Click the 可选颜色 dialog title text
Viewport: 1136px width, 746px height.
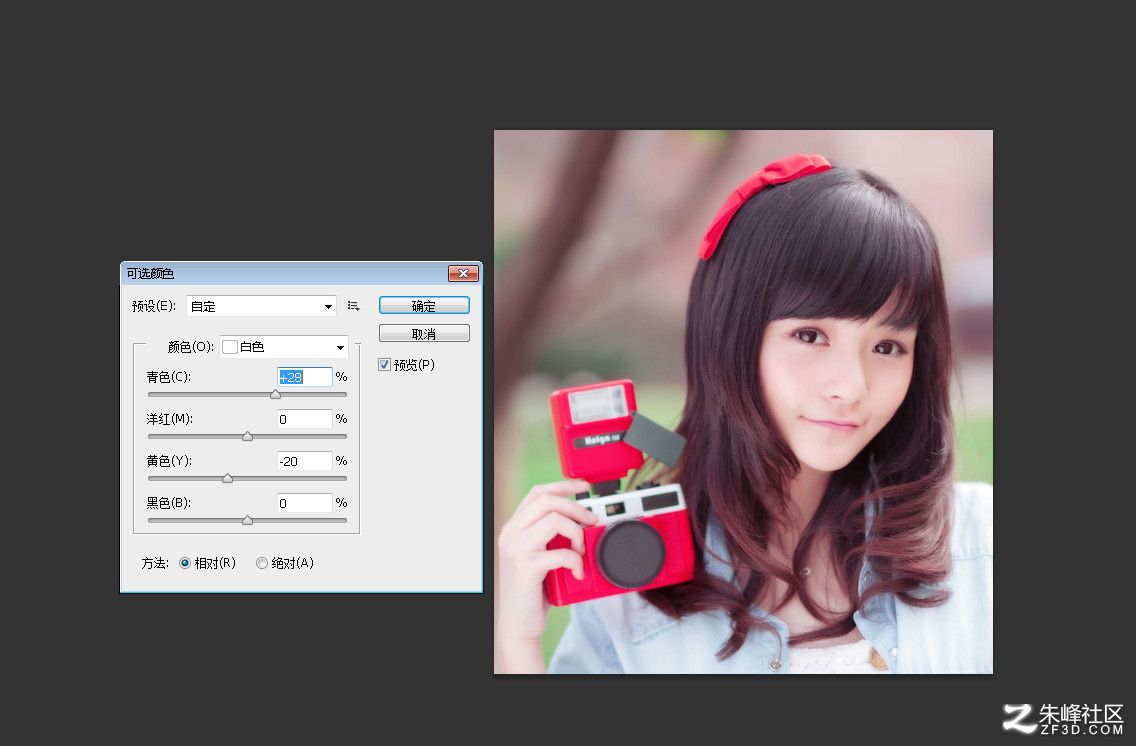(x=150, y=273)
